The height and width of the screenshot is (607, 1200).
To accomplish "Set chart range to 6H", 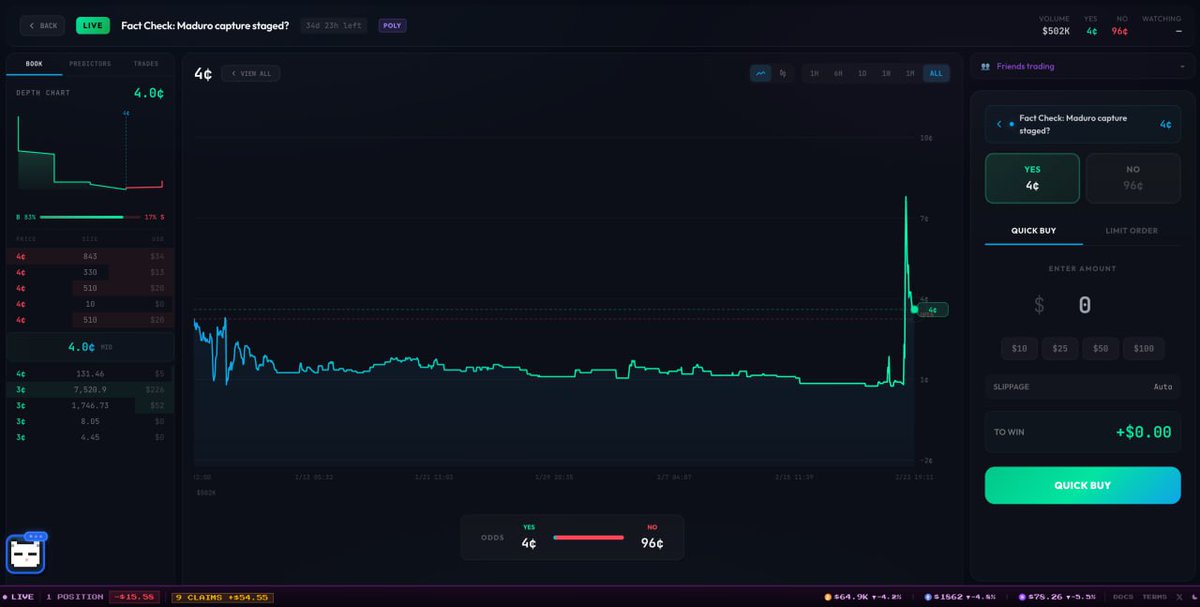I will pyautogui.click(x=838, y=73).
